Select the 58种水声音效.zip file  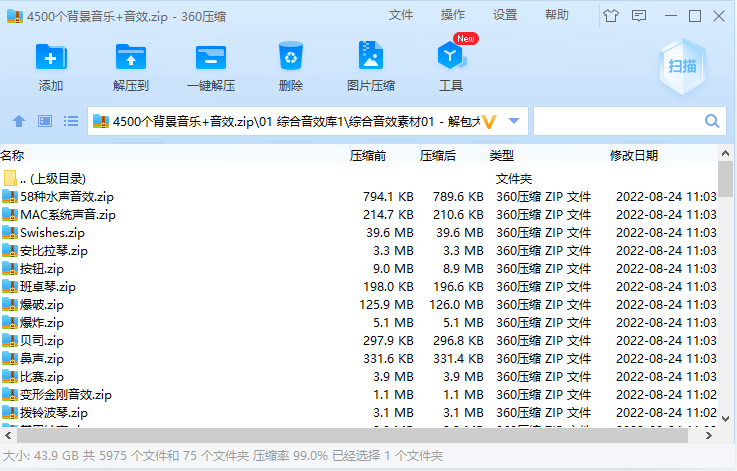(67, 197)
